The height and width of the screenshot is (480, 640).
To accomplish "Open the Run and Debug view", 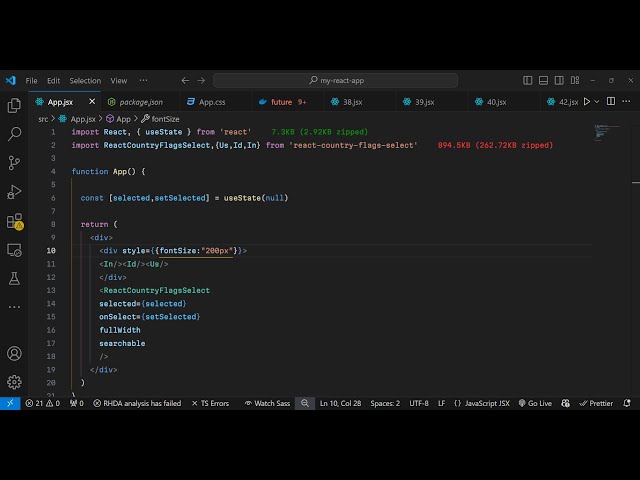I will (14, 191).
